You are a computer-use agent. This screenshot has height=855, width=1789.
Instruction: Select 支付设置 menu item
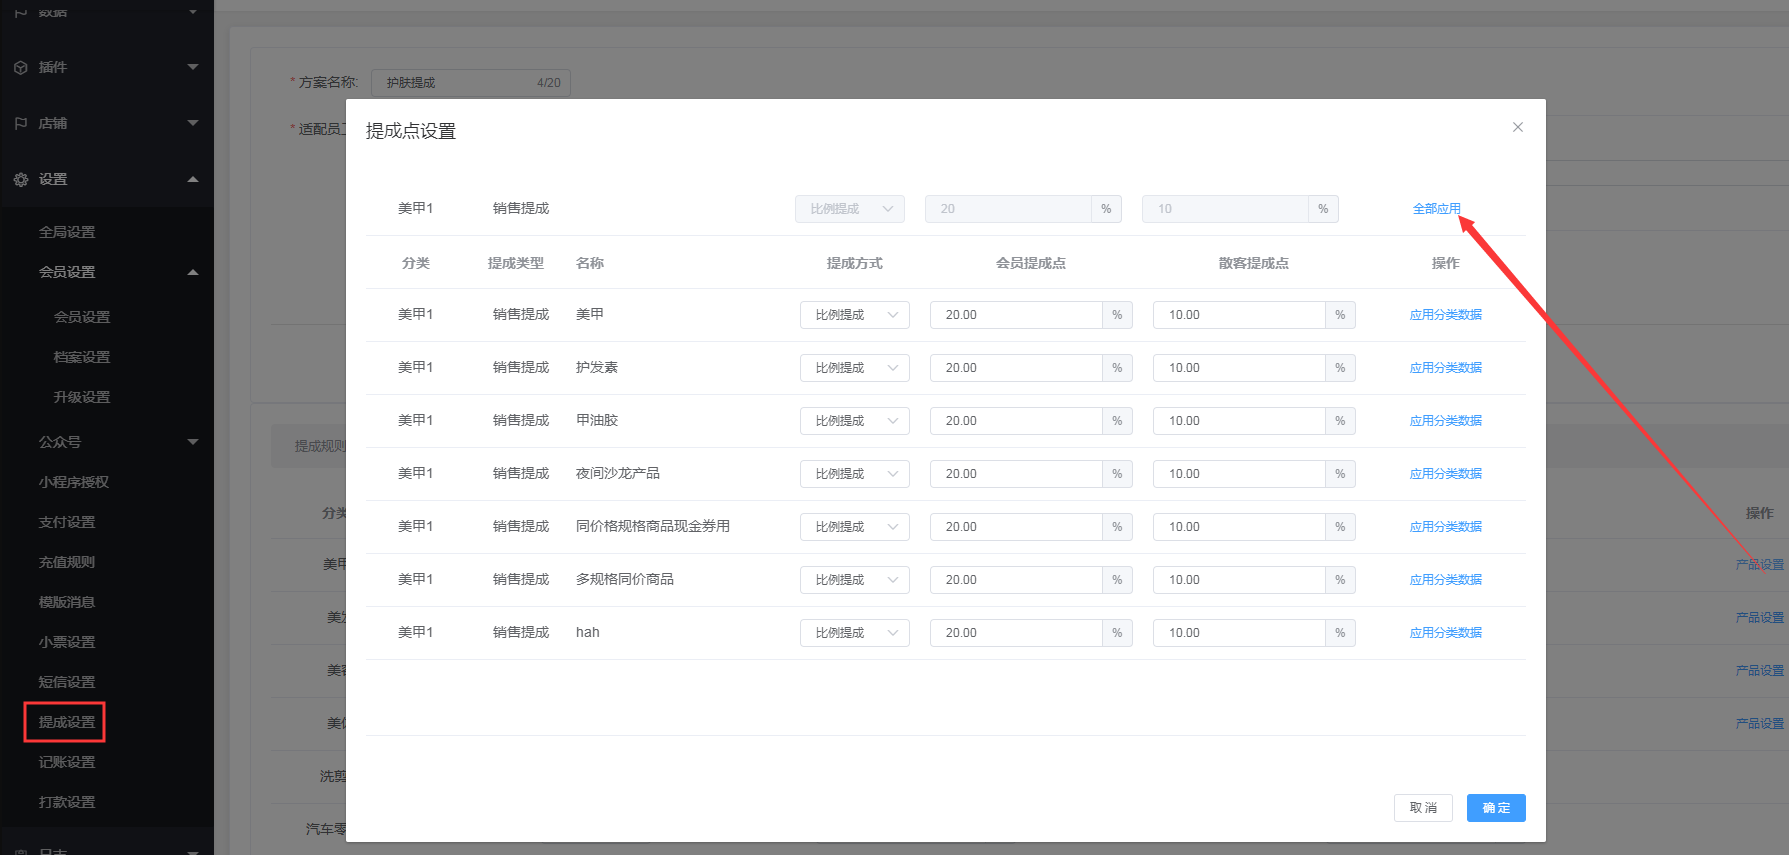67,522
